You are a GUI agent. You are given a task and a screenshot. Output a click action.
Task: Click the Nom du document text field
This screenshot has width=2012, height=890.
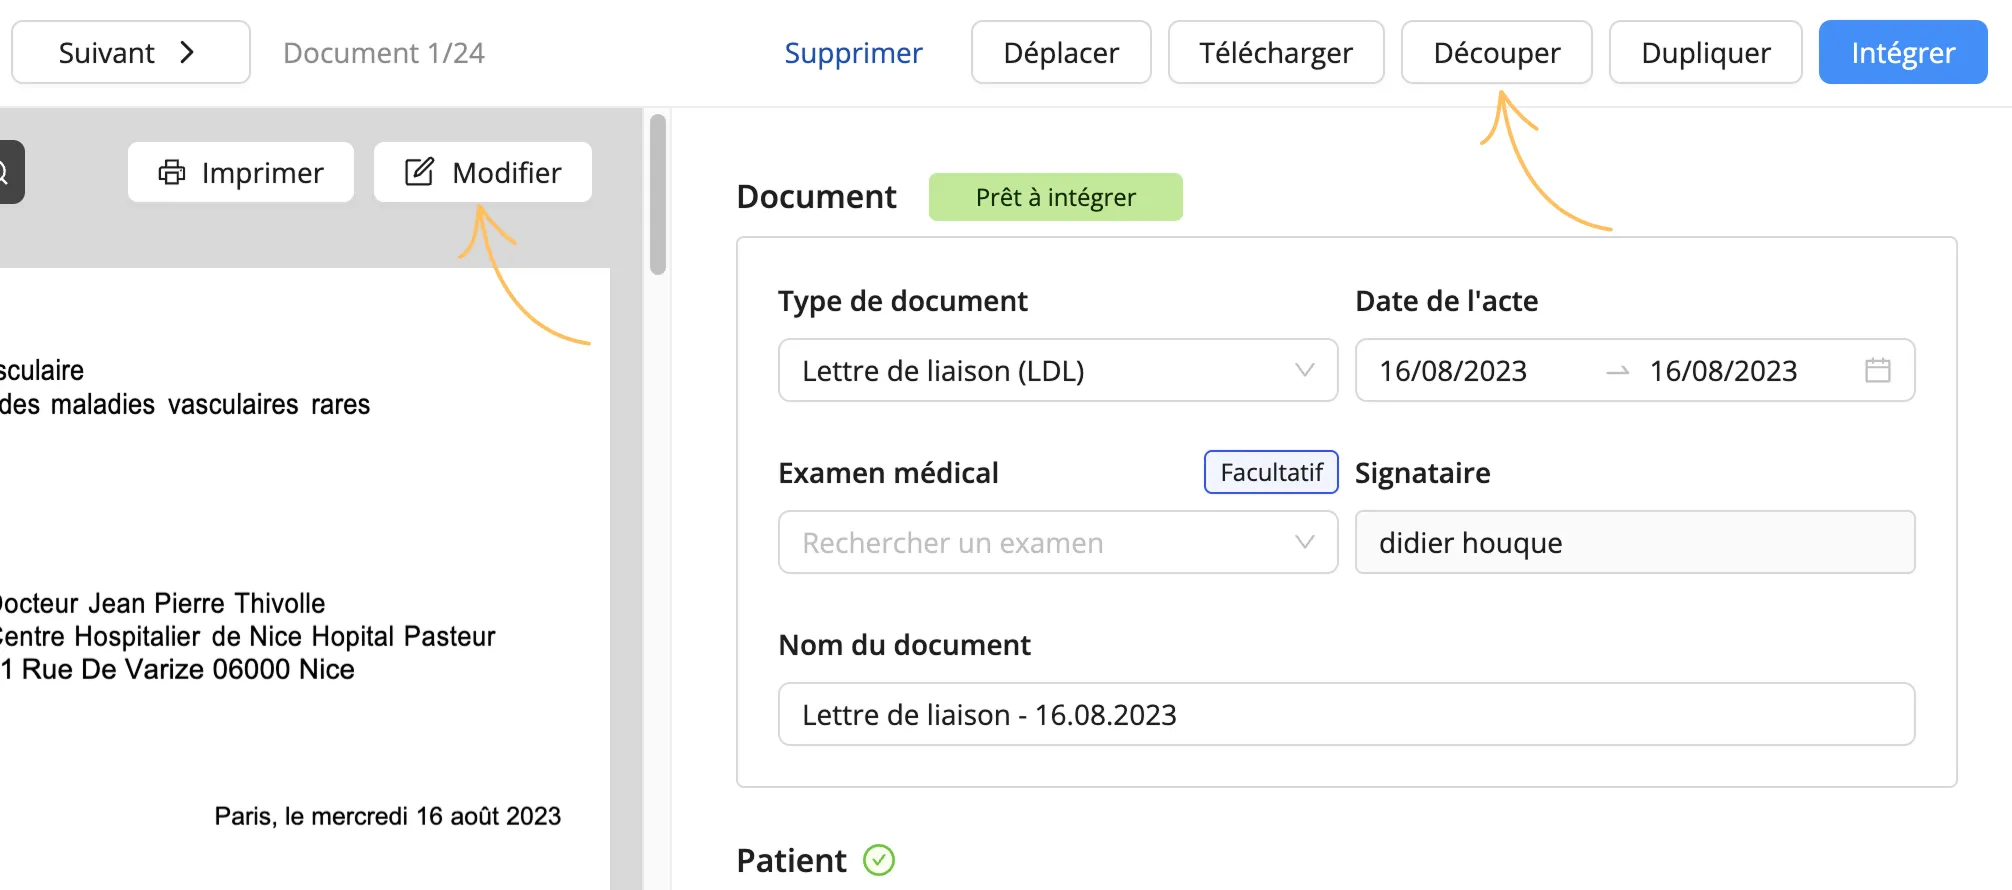[x=1345, y=715]
